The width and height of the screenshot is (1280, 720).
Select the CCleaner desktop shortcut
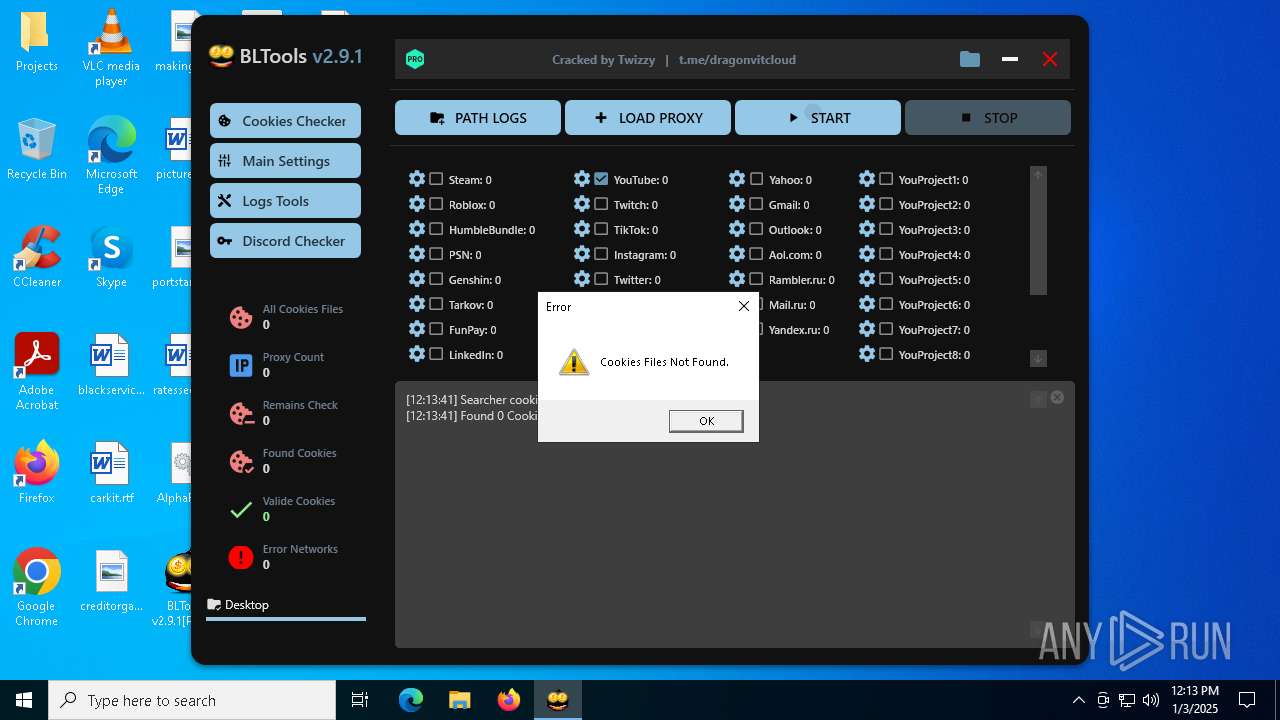pyautogui.click(x=37, y=257)
